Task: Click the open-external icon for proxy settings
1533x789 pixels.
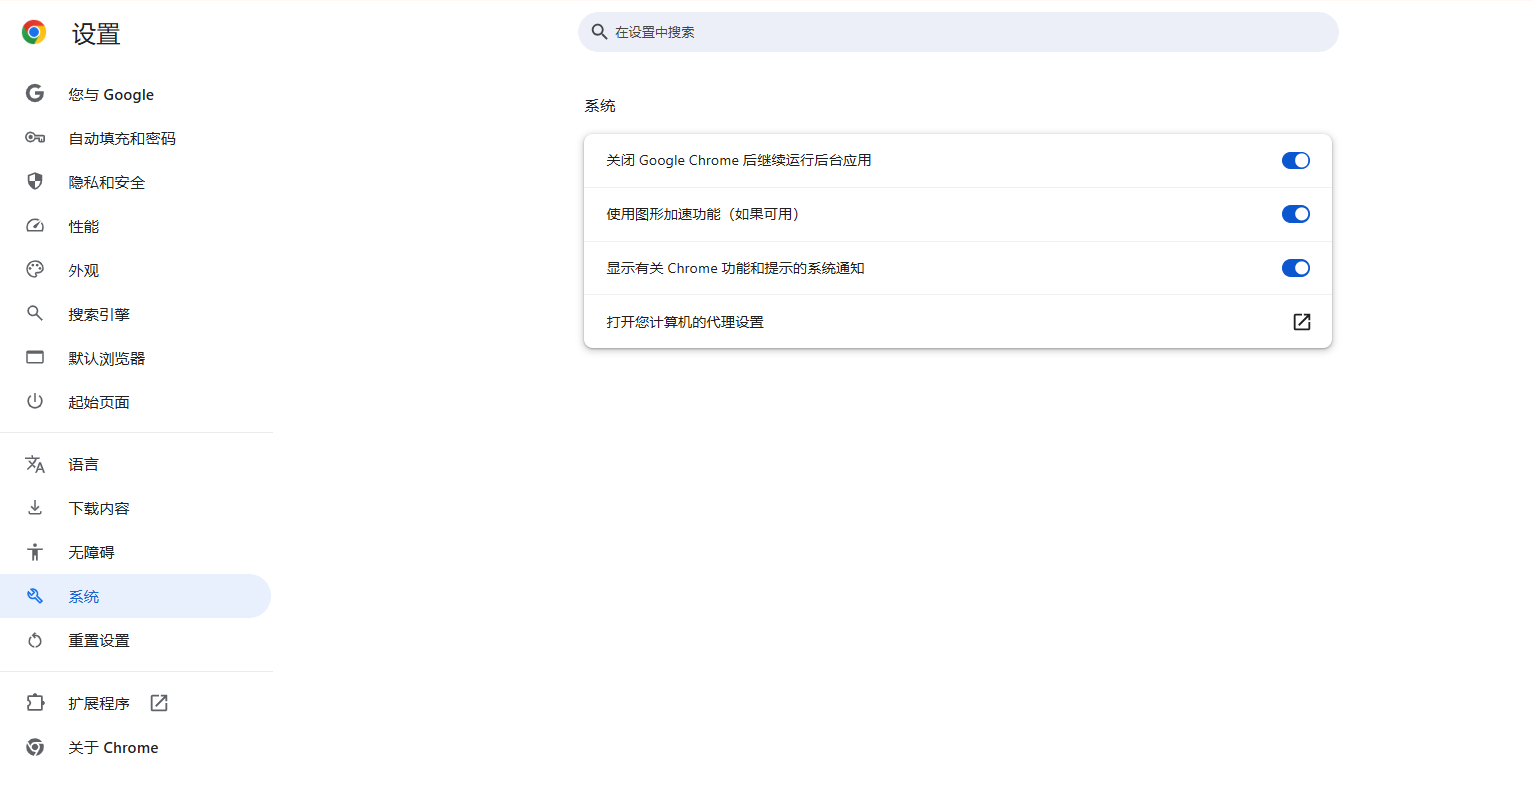Action: click(1302, 322)
